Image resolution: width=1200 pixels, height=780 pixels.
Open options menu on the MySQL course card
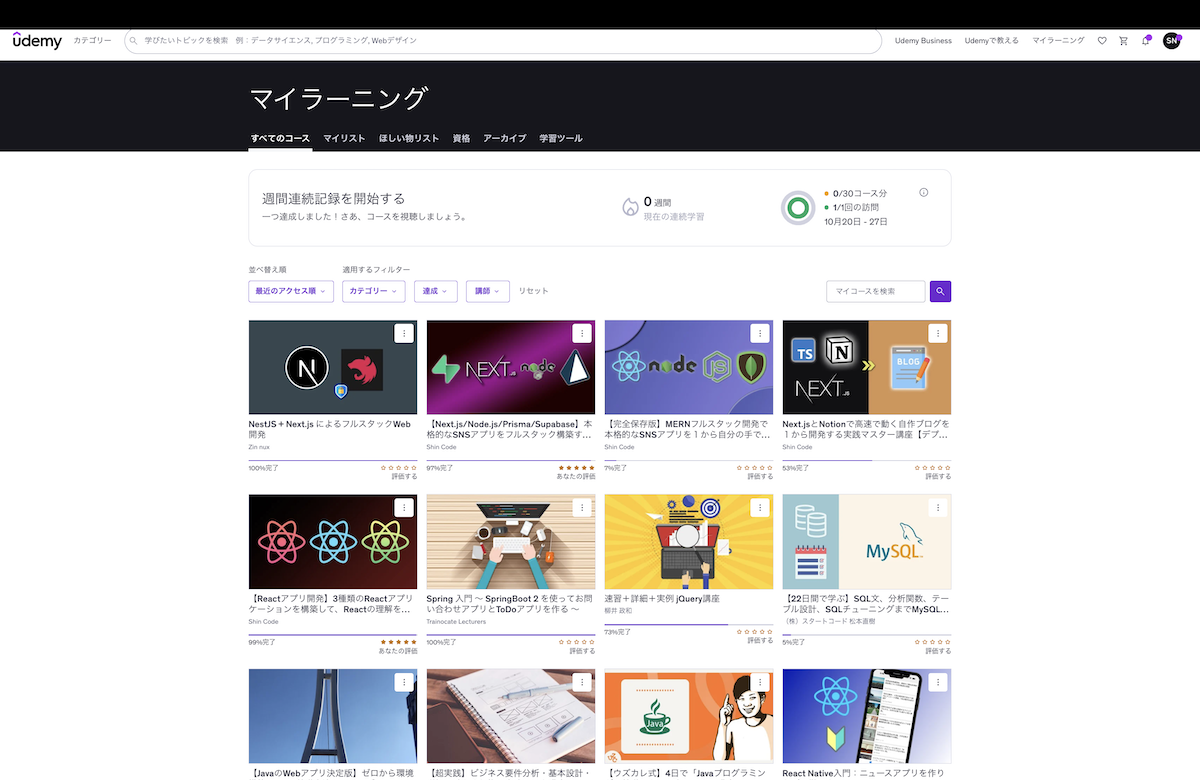[937, 507]
